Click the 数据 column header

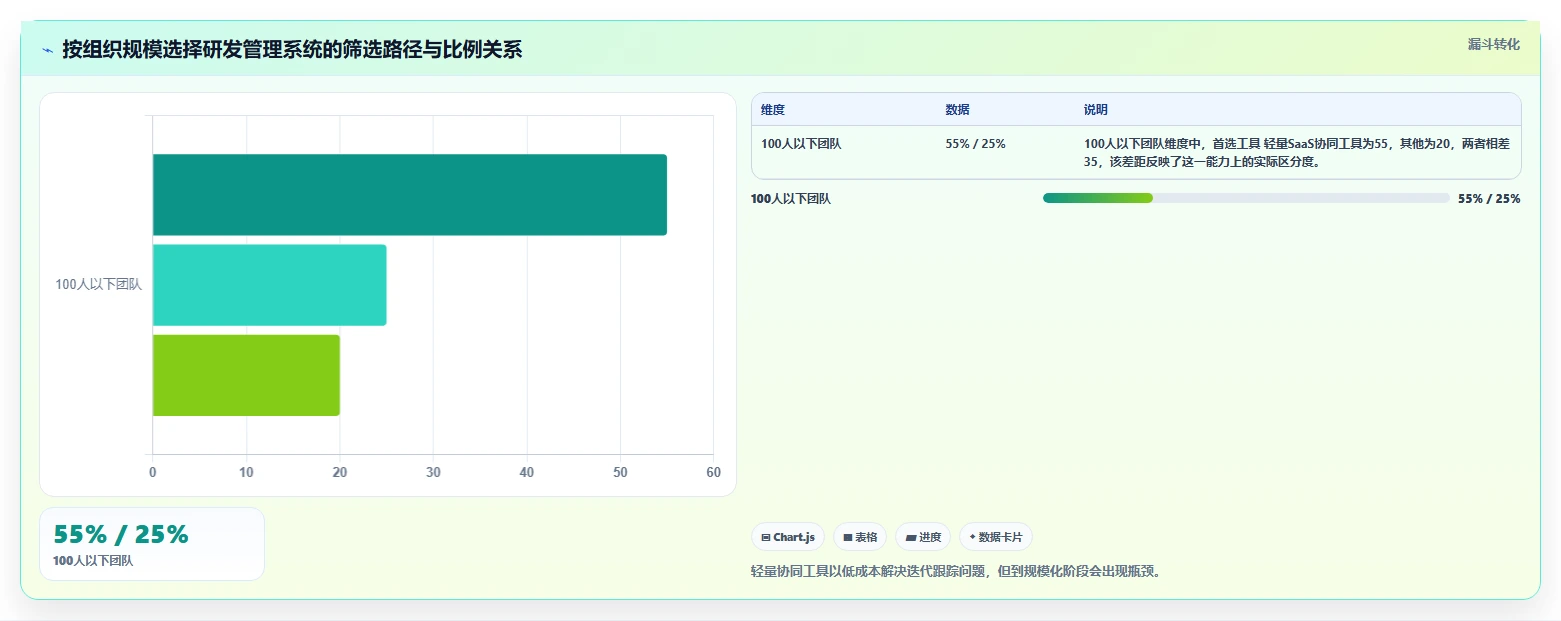(957, 110)
